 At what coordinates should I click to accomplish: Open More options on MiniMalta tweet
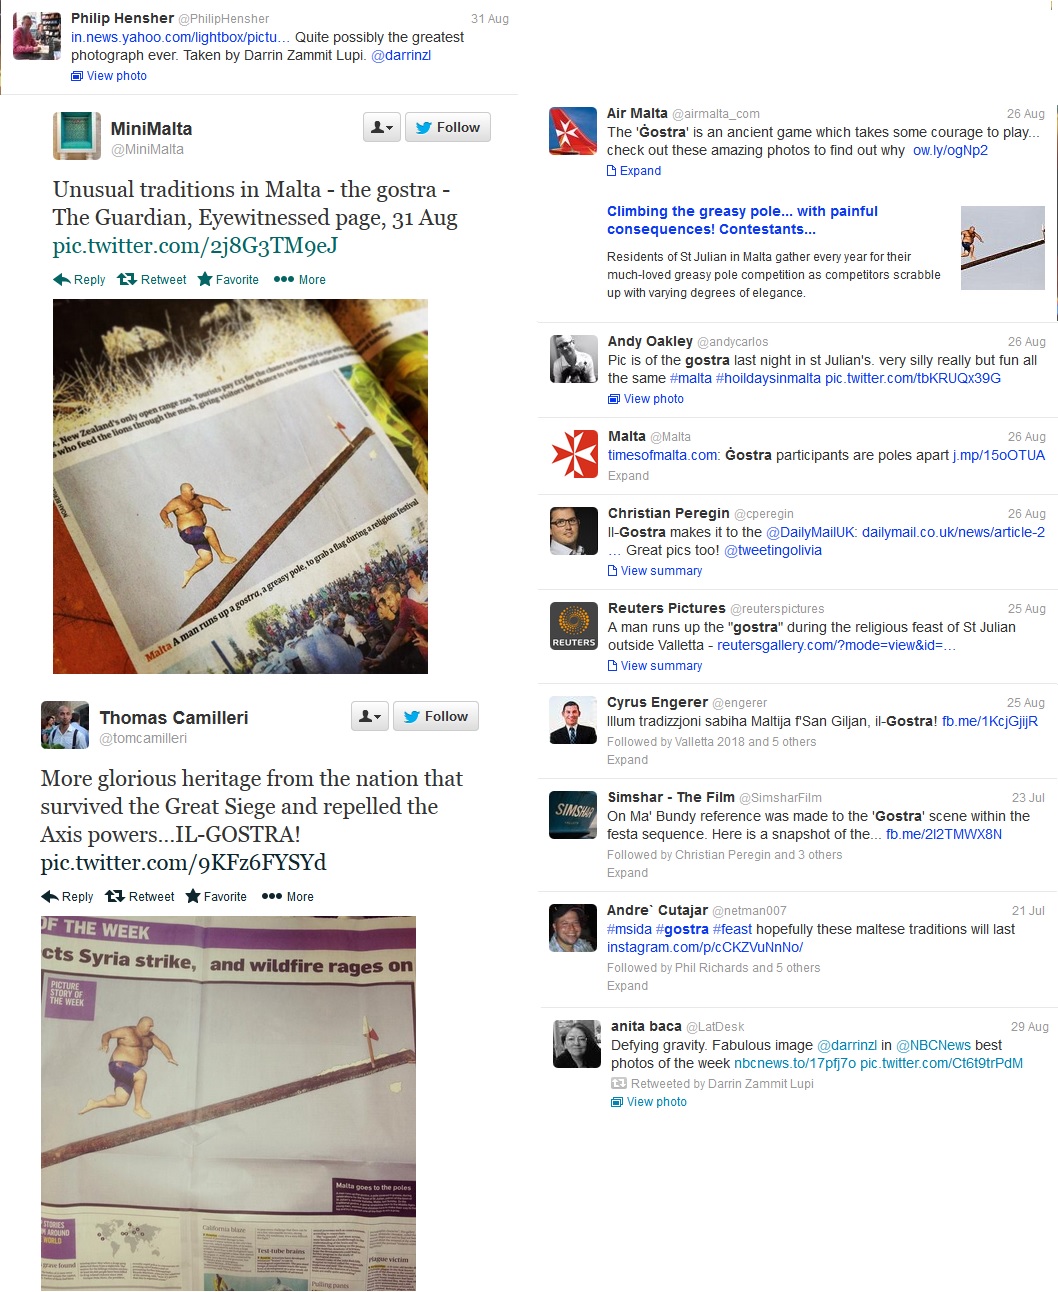click(300, 280)
